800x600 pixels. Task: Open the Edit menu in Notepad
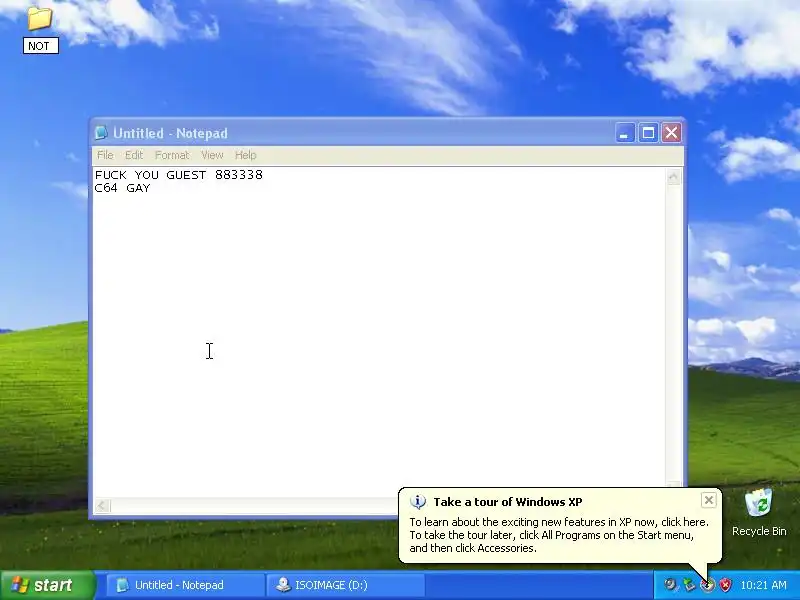point(134,155)
